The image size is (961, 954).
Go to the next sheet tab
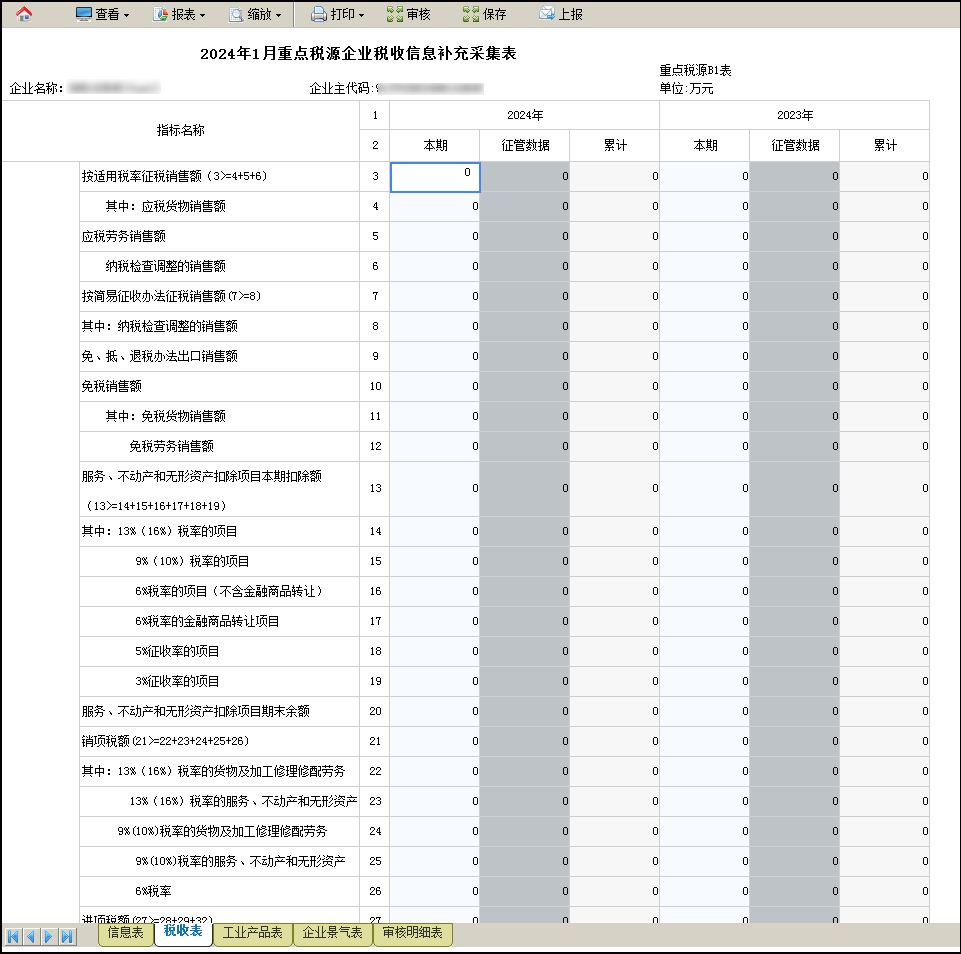(48, 936)
